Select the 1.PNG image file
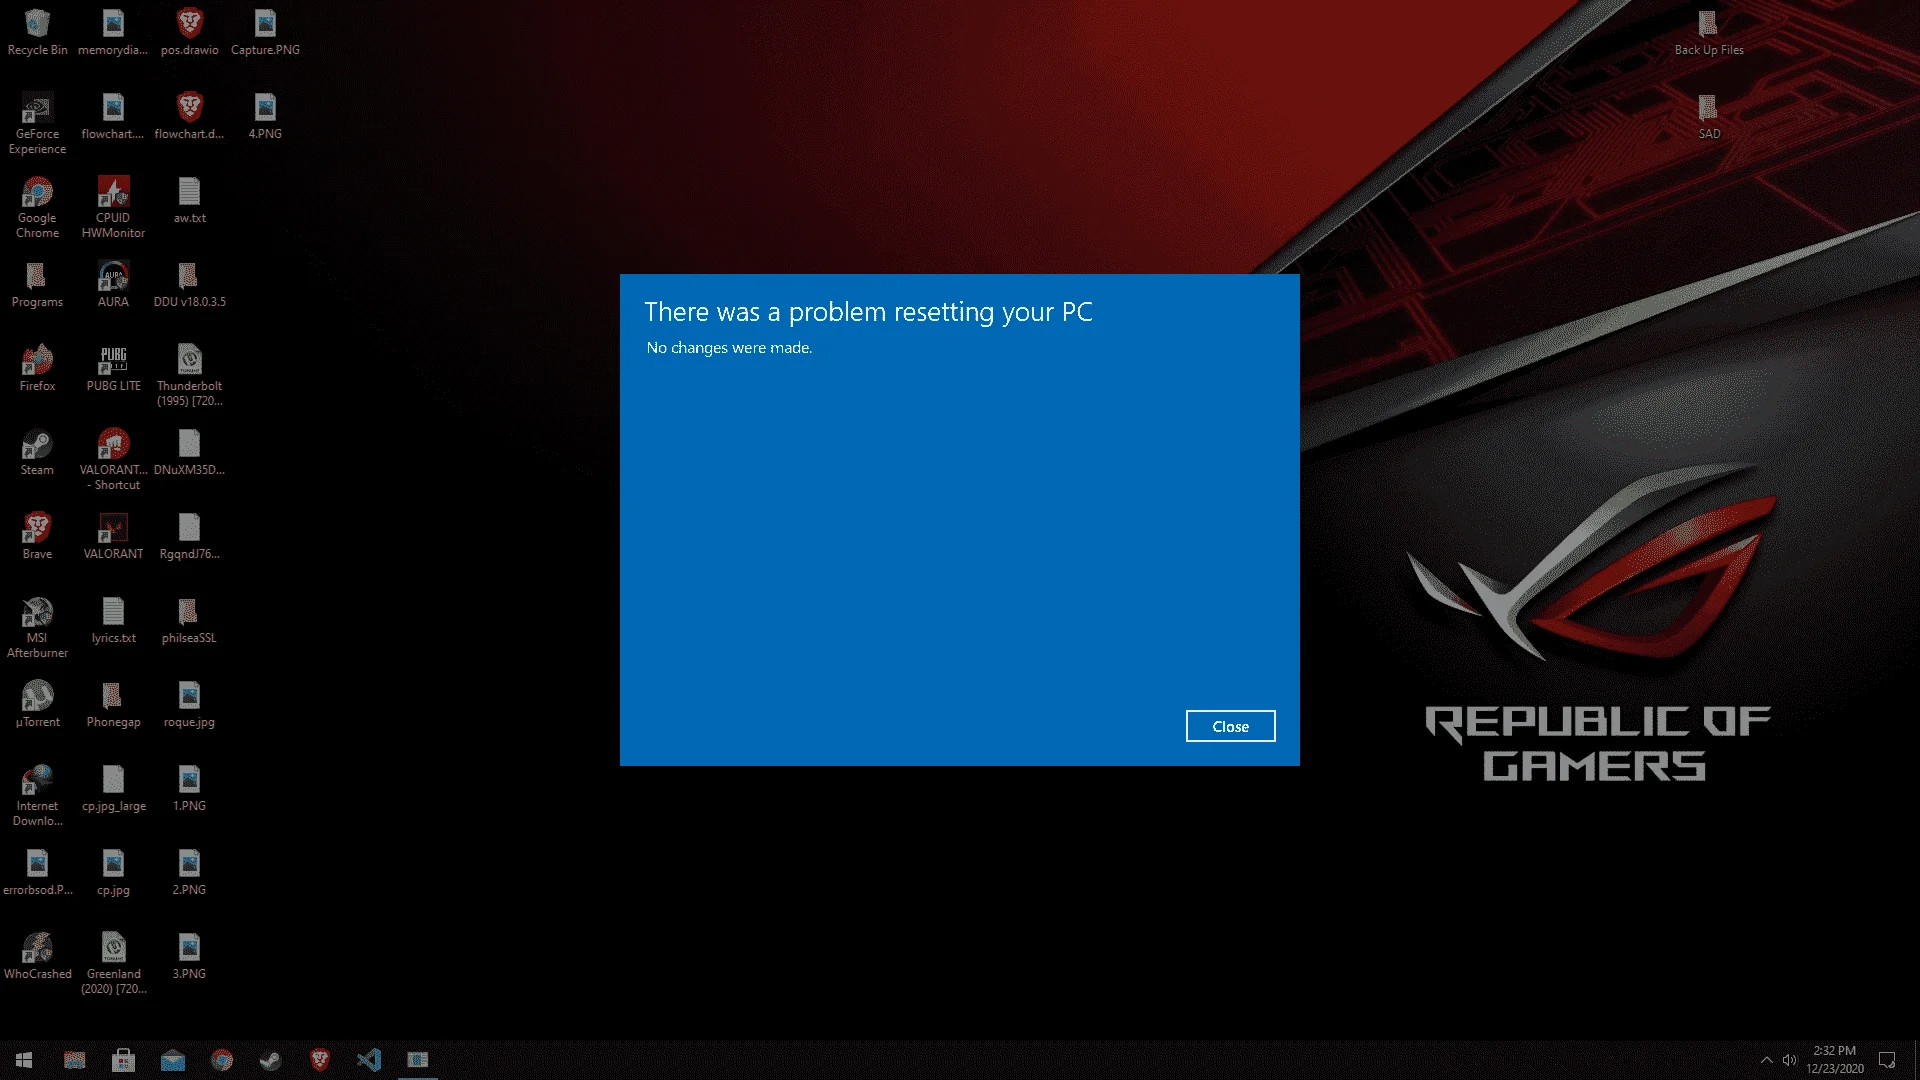Image resolution: width=1920 pixels, height=1080 pixels. [189, 789]
